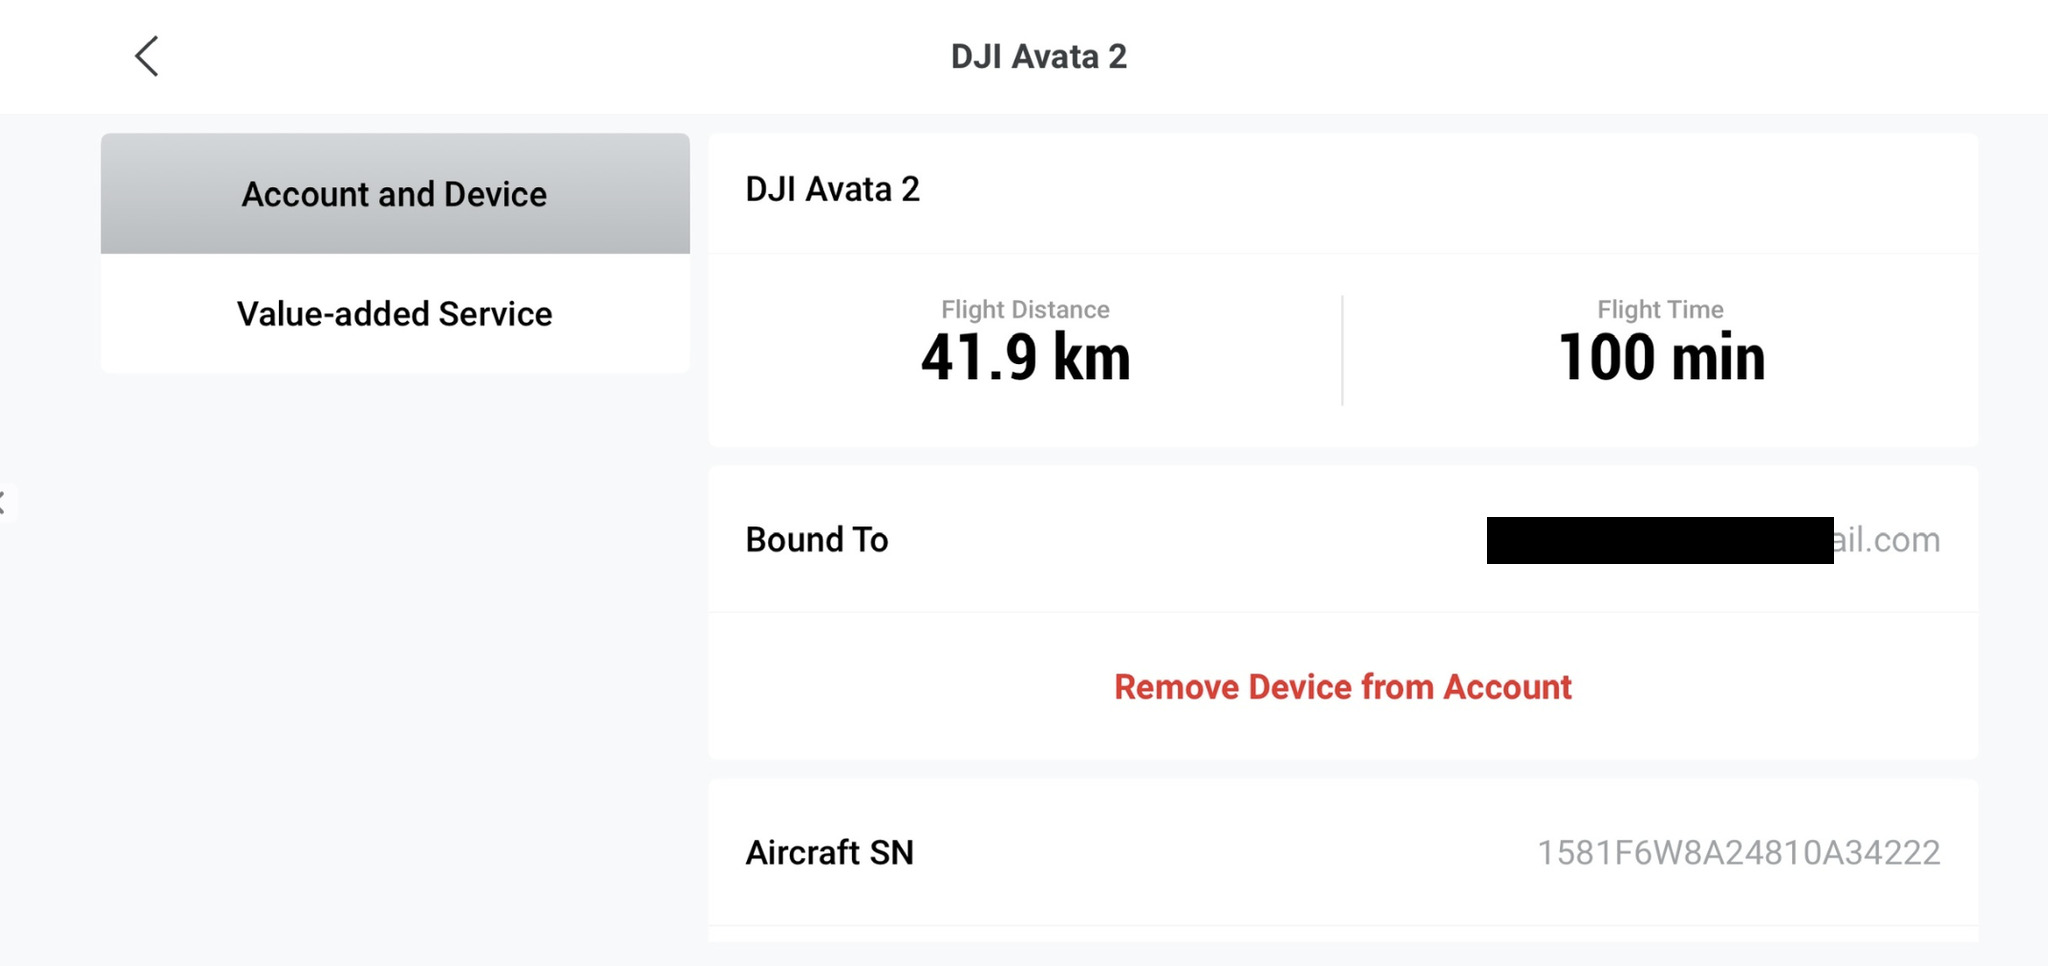Go back using the left arrow icon
The height and width of the screenshot is (966, 2048).
point(147,56)
